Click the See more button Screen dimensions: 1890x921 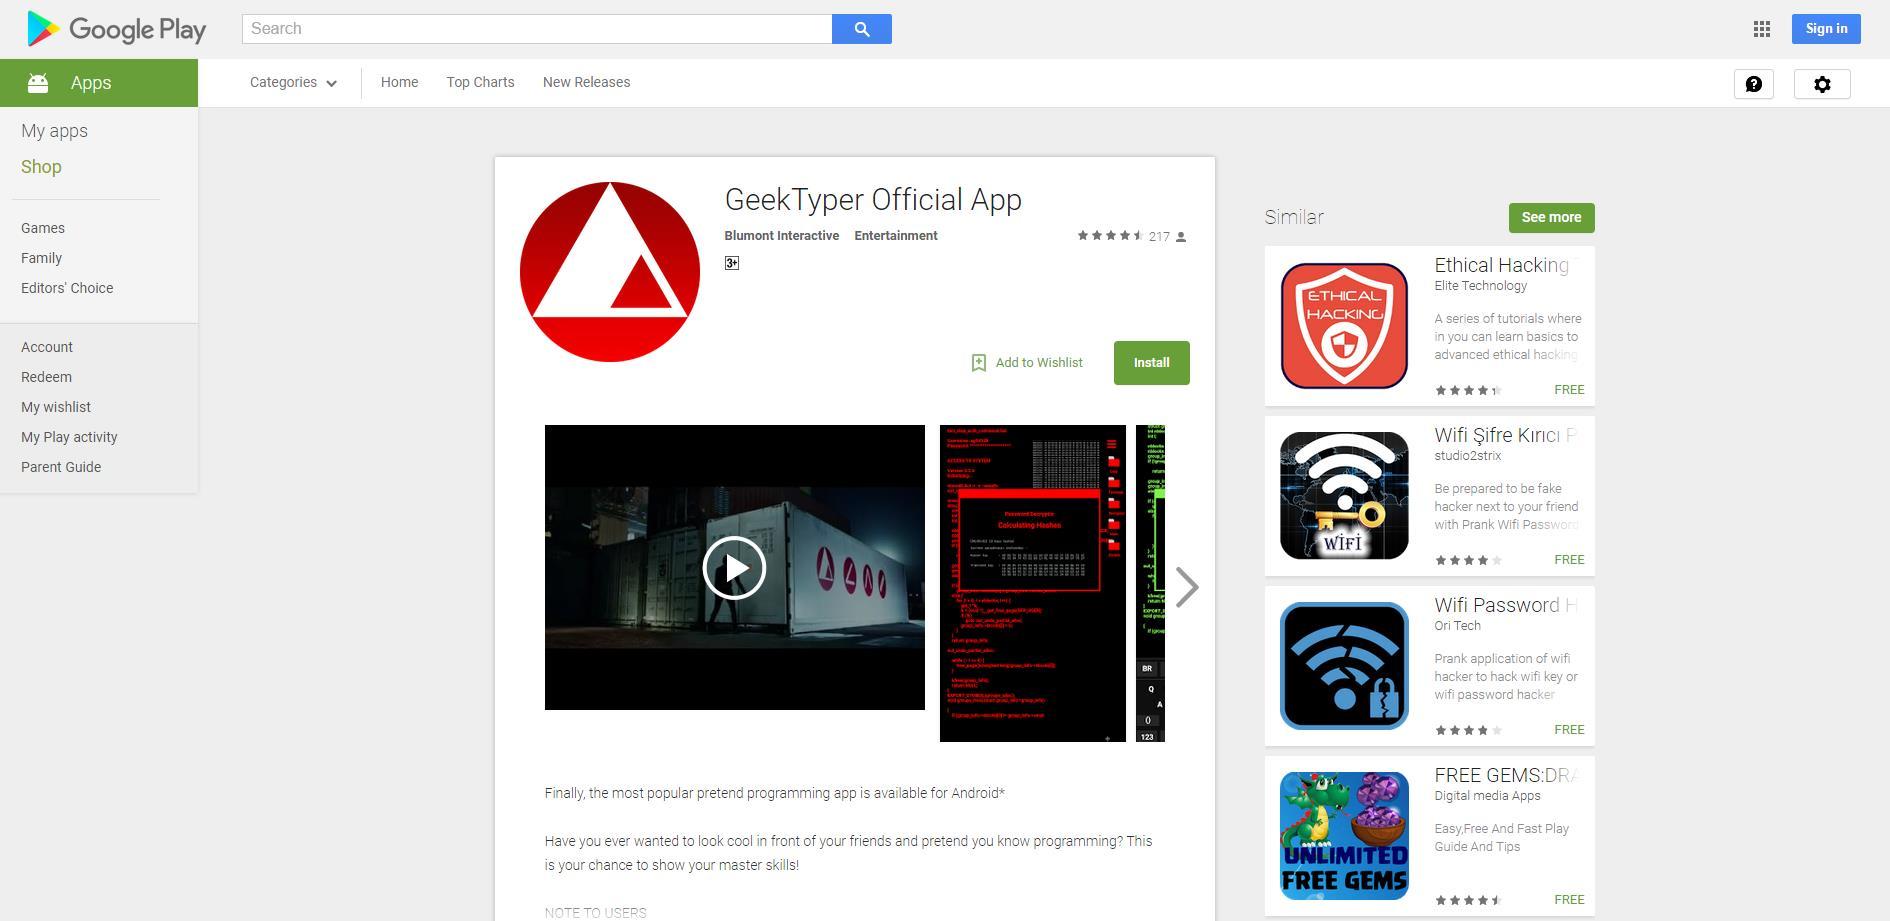pos(1551,218)
